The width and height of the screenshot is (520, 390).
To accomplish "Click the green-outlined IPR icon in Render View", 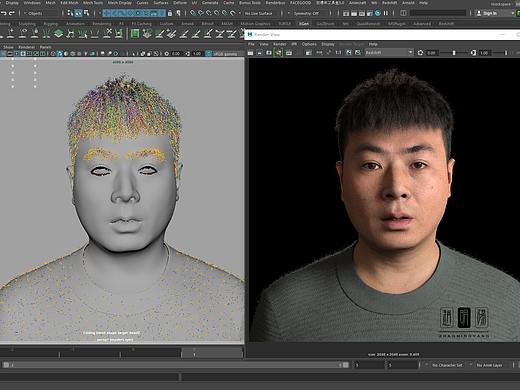I will point(278,52).
